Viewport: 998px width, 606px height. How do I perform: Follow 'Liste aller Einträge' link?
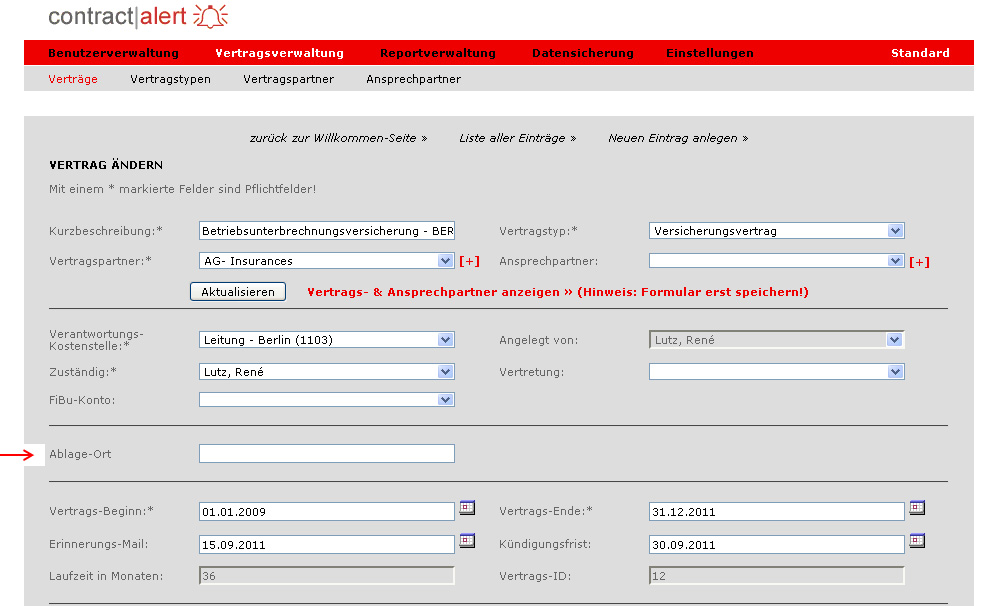click(x=517, y=138)
